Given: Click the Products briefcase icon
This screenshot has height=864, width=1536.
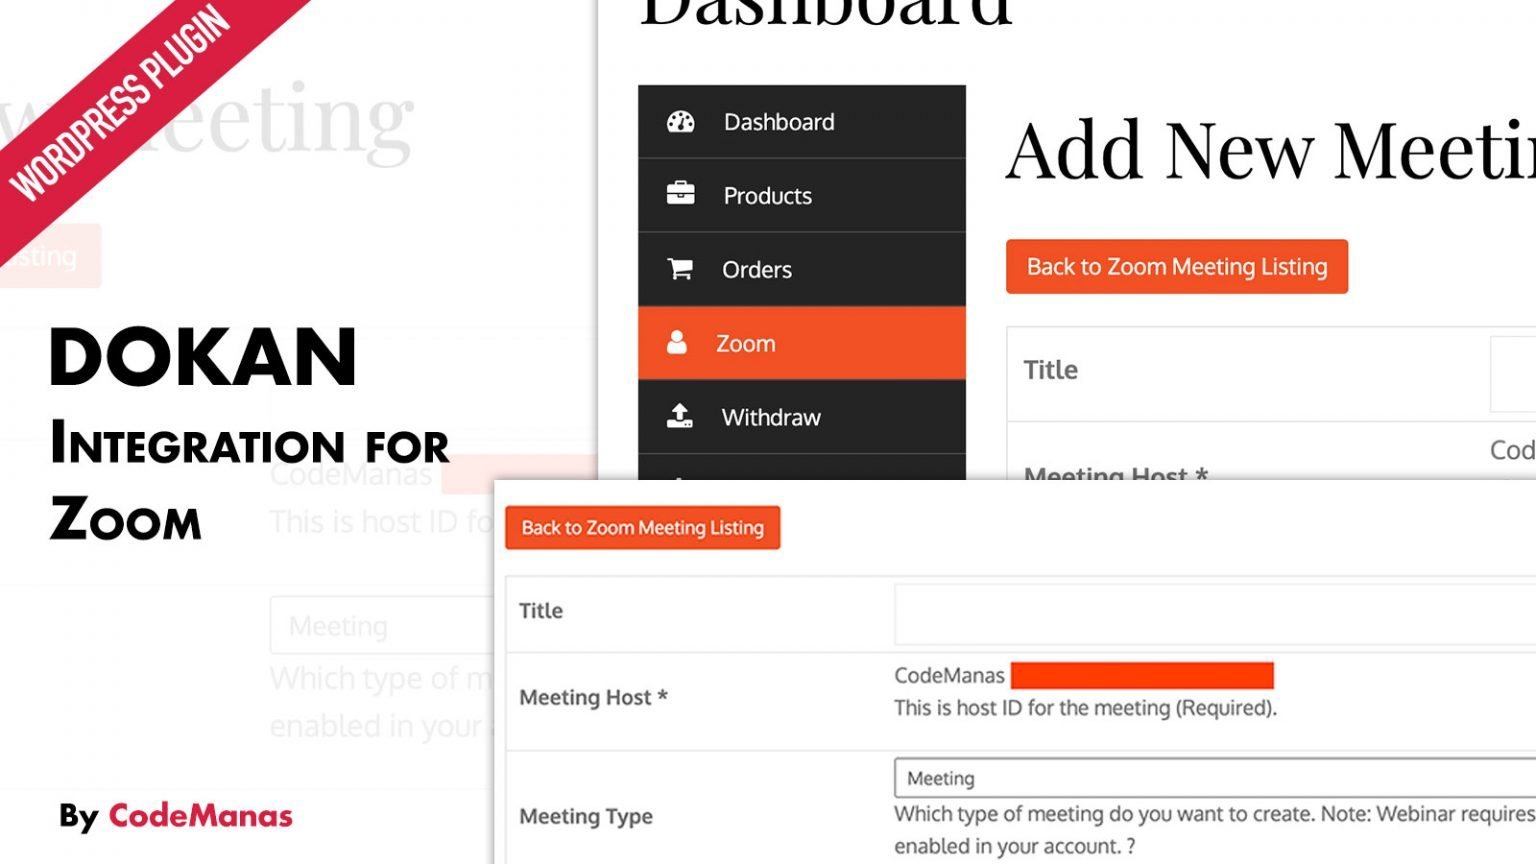Looking at the screenshot, I should click(681, 194).
